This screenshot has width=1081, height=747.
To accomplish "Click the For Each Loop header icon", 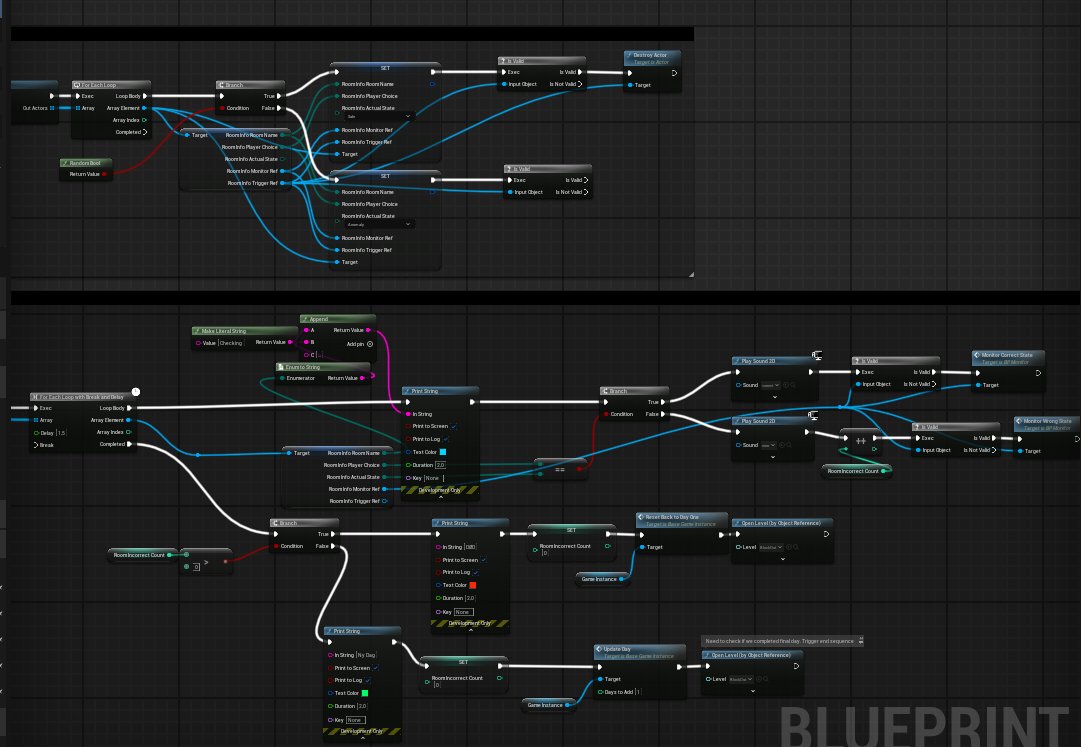I will (77, 84).
